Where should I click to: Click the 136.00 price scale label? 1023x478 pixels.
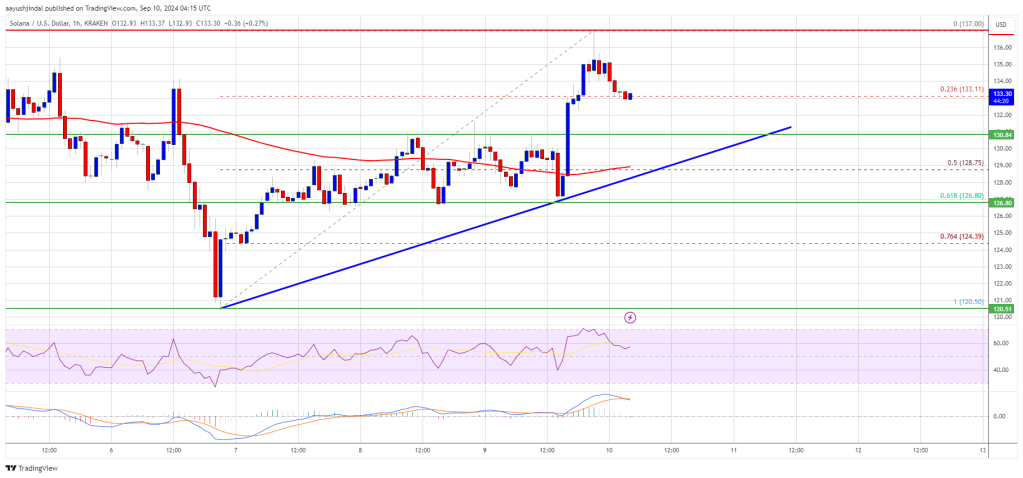[1002, 48]
